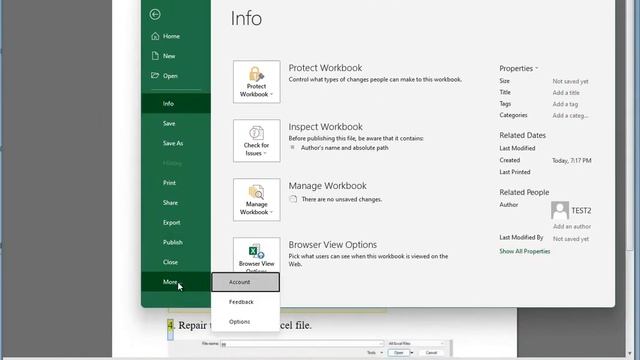Click the author name TEST2

tap(581, 211)
